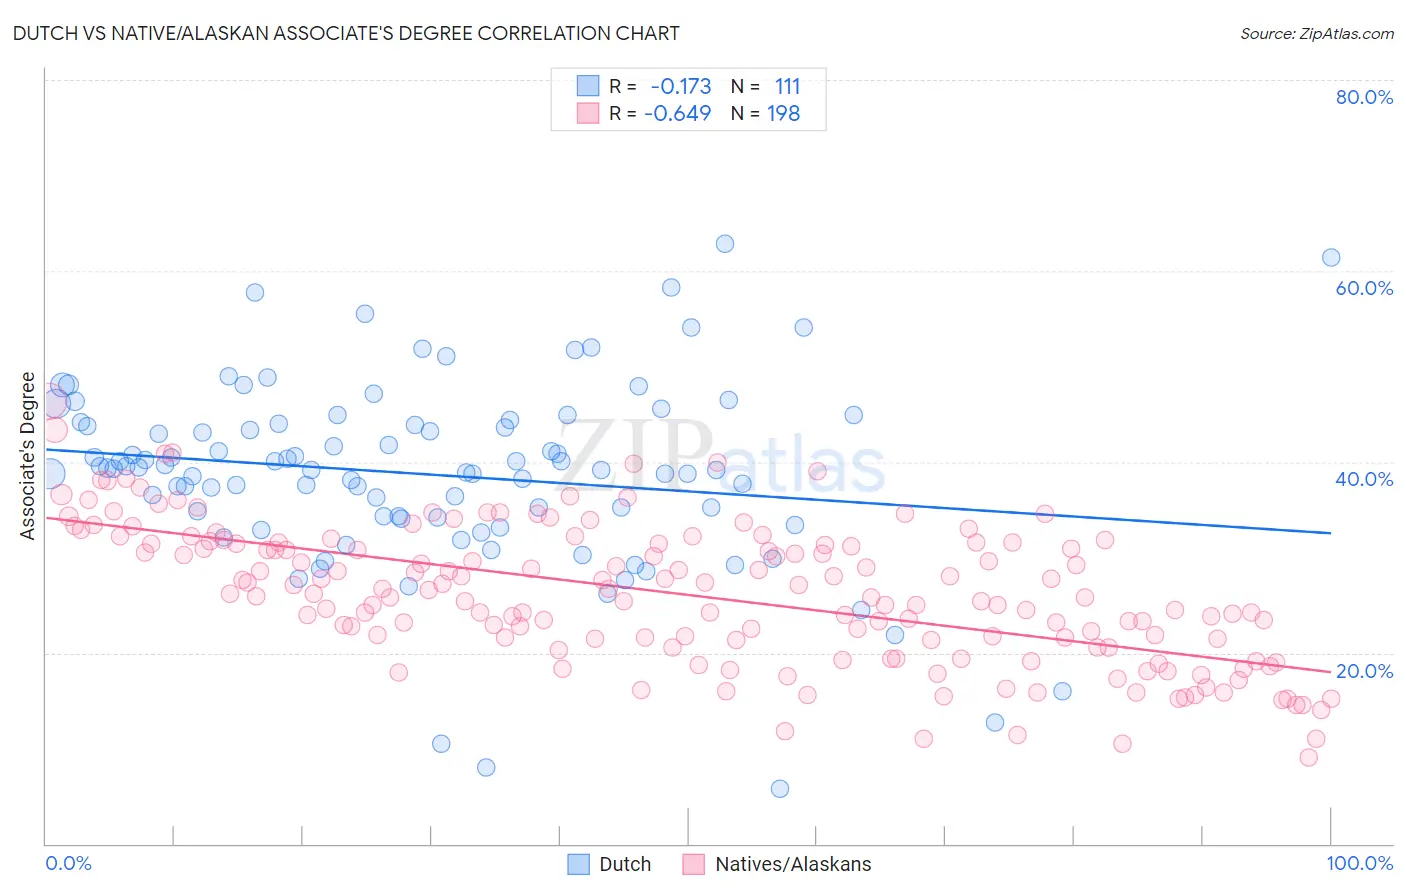Image resolution: width=1406 pixels, height=892 pixels.
Task: Click the 100.0% x-axis label
Action: tap(1360, 863)
